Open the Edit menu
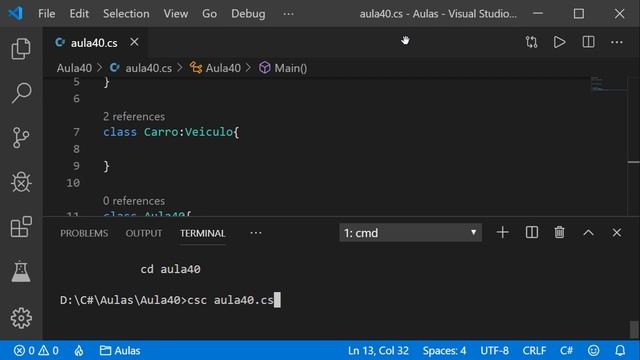Viewport: 640px width, 360px height. coord(79,13)
